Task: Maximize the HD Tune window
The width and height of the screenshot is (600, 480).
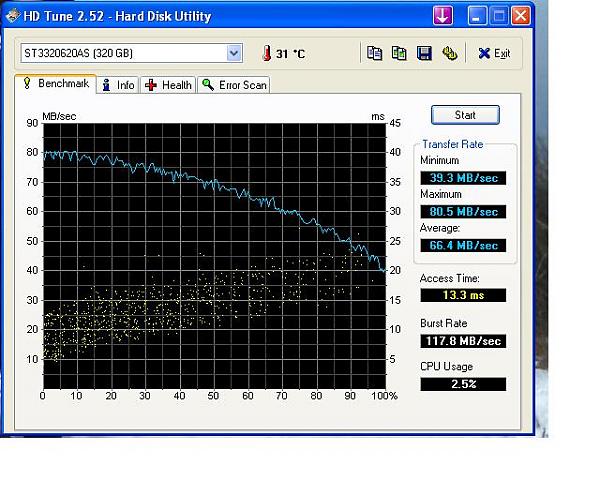Action: point(499,16)
